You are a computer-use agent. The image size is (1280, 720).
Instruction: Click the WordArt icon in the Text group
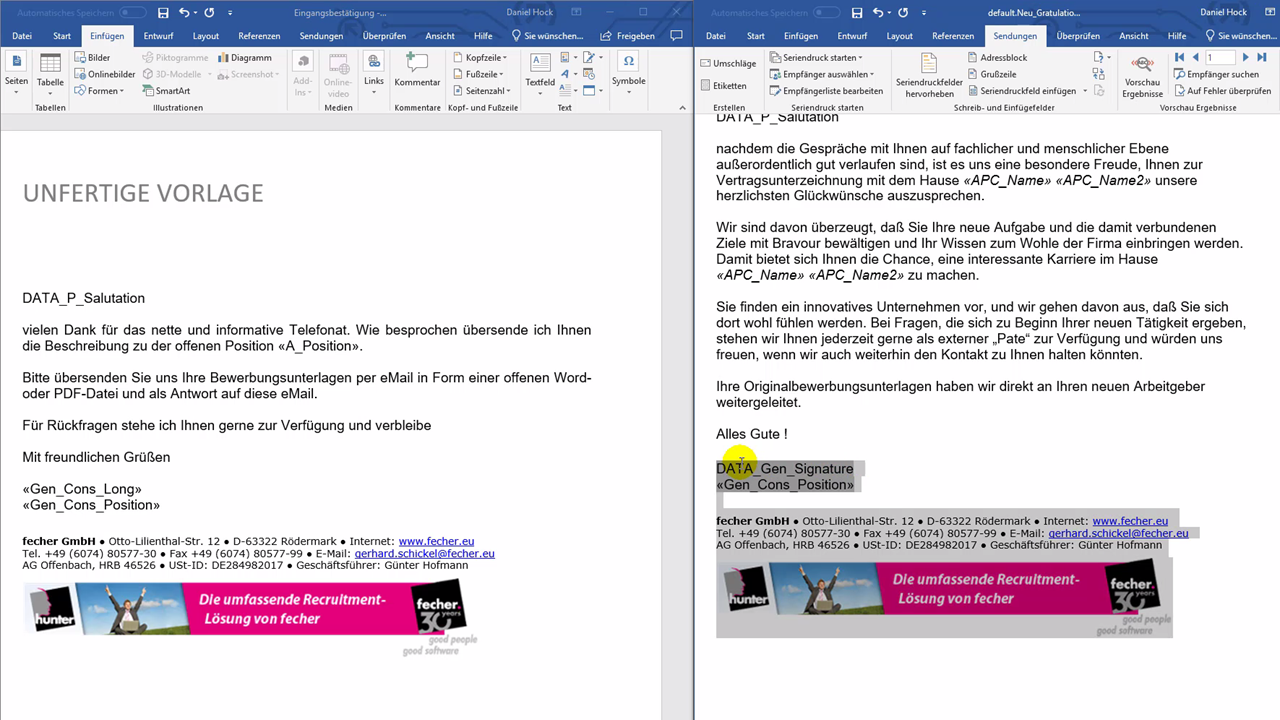(x=567, y=74)
